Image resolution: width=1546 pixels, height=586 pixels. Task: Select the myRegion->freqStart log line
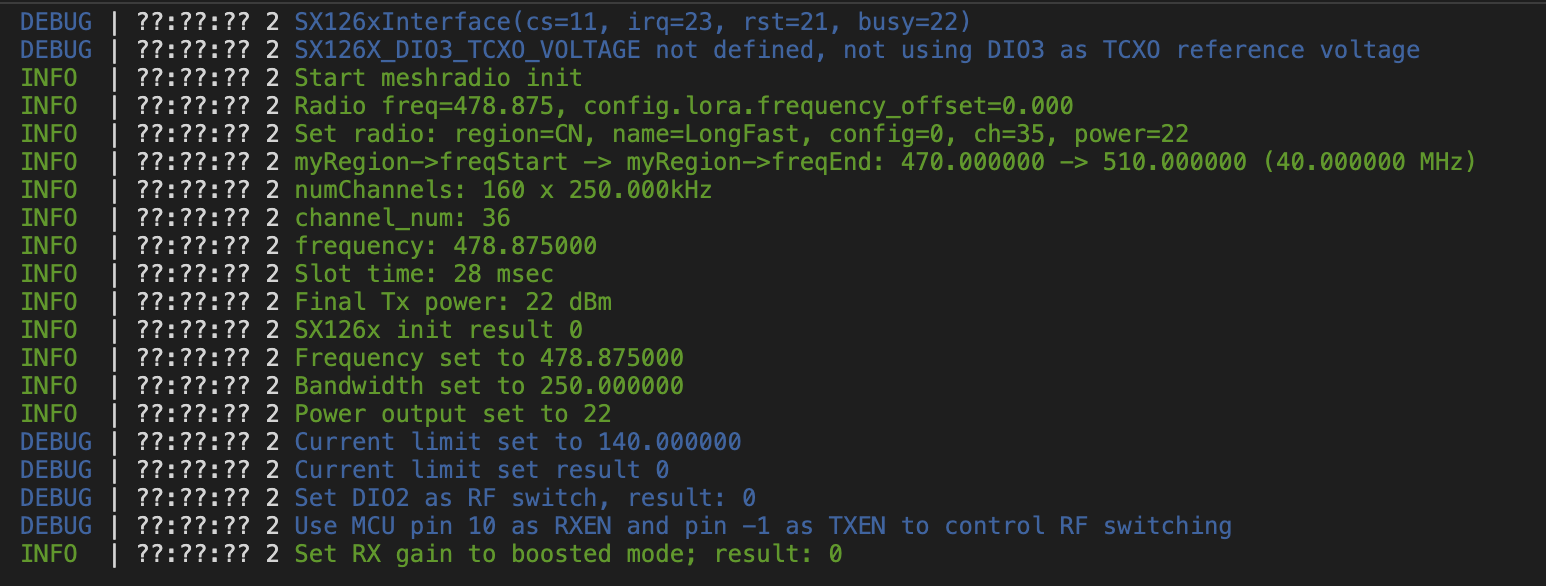point(885,162)
